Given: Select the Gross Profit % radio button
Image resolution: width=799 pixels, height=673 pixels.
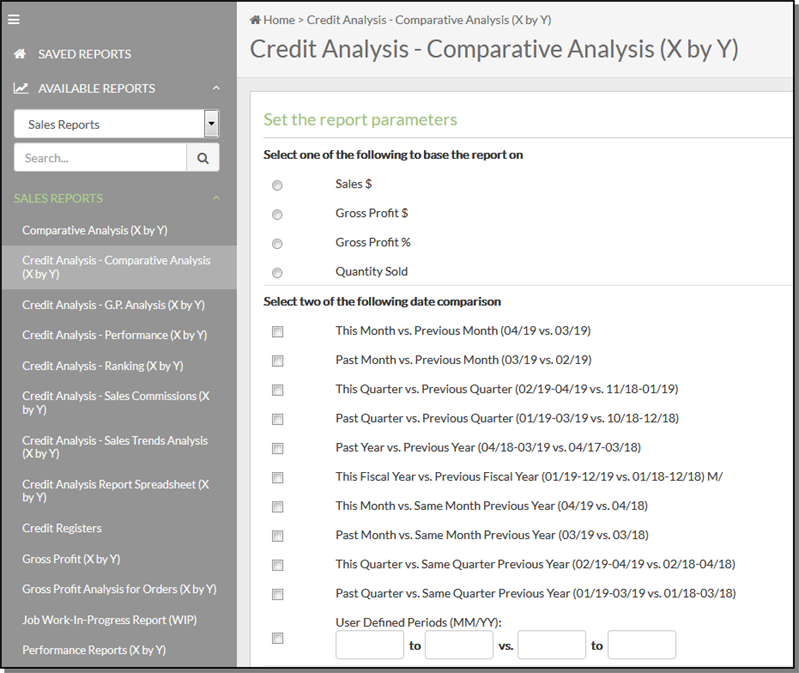Looking at the screenshot, I should coord(277,244).
